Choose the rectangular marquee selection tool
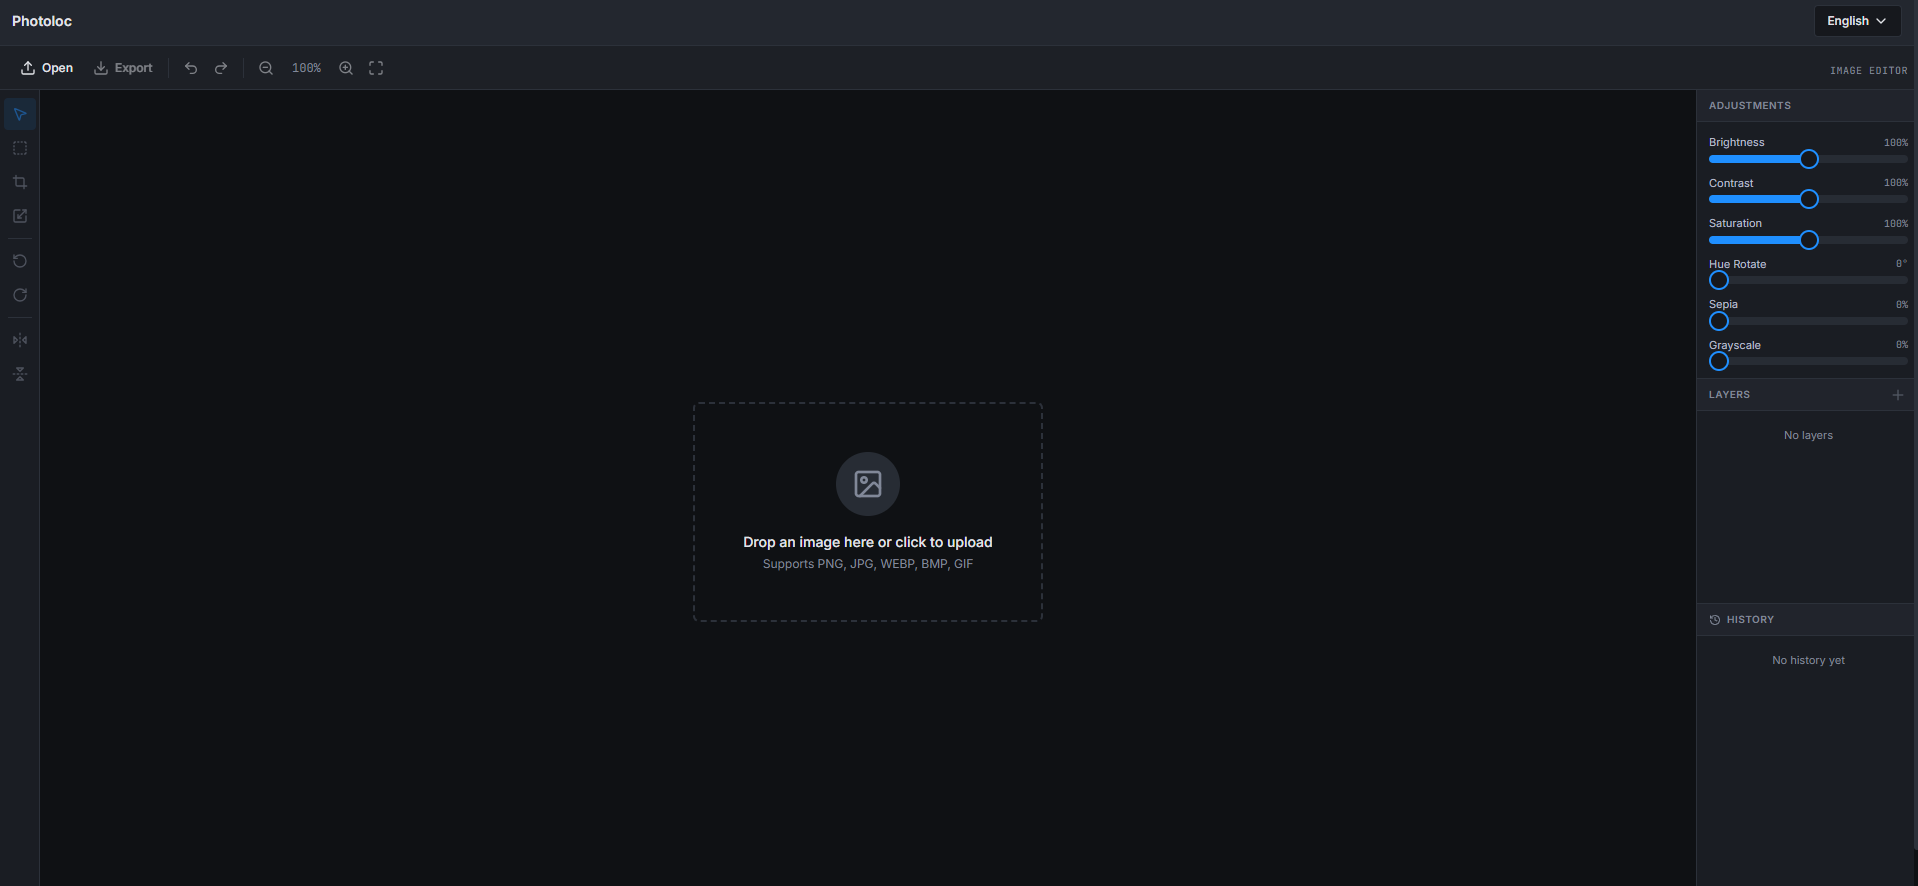The image size is (1918, 886). click(x=20, y=148)
